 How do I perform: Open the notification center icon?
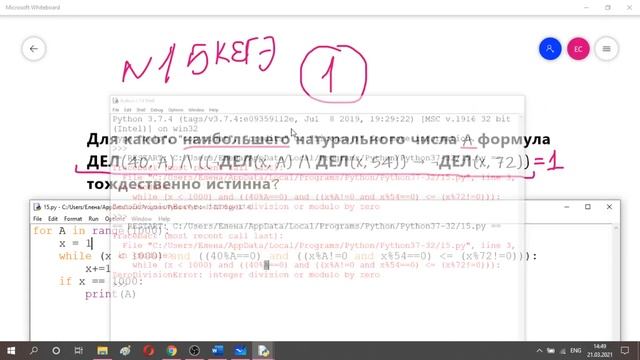[x=625, y=351]
